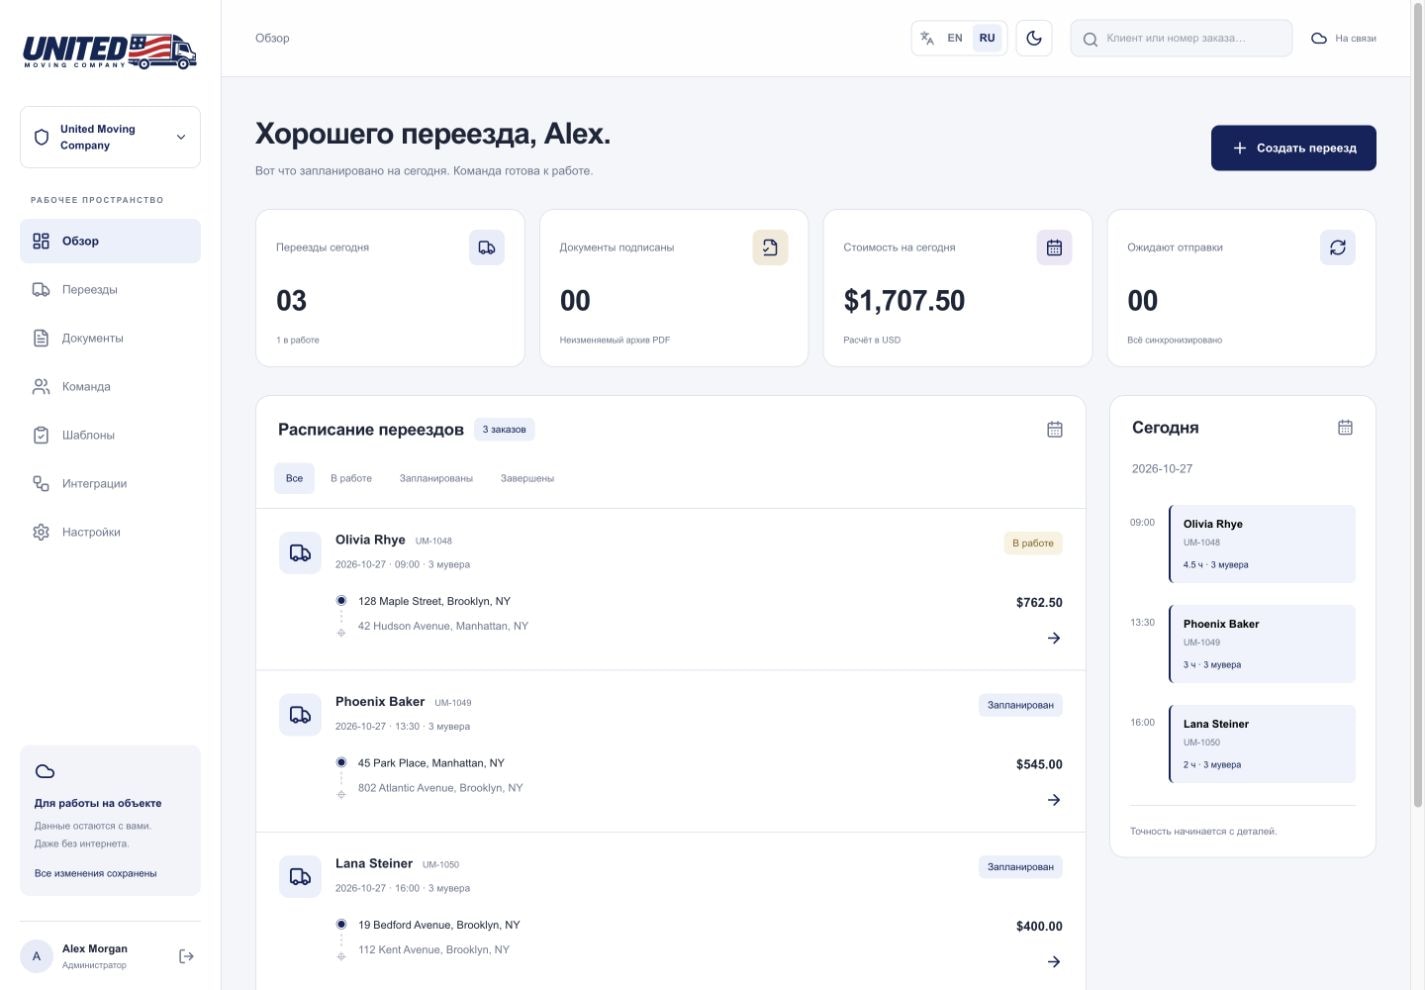The height and width of the screenshot is (990, 1425).
Task: Open Lana Steiner order with arrow icon
Action: click(1054, 962)
